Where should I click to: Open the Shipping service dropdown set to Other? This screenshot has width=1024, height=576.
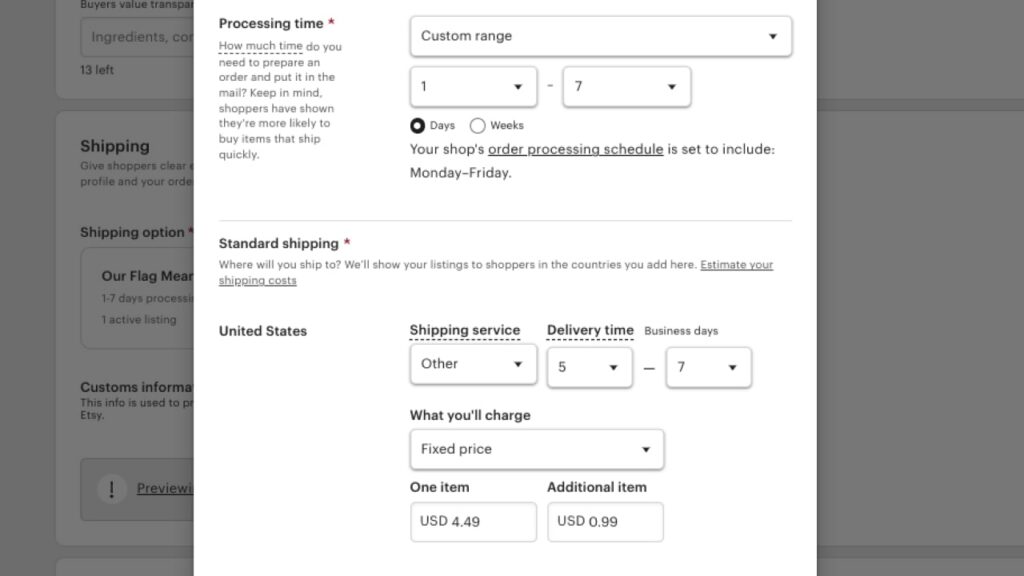tap(472, 364)
